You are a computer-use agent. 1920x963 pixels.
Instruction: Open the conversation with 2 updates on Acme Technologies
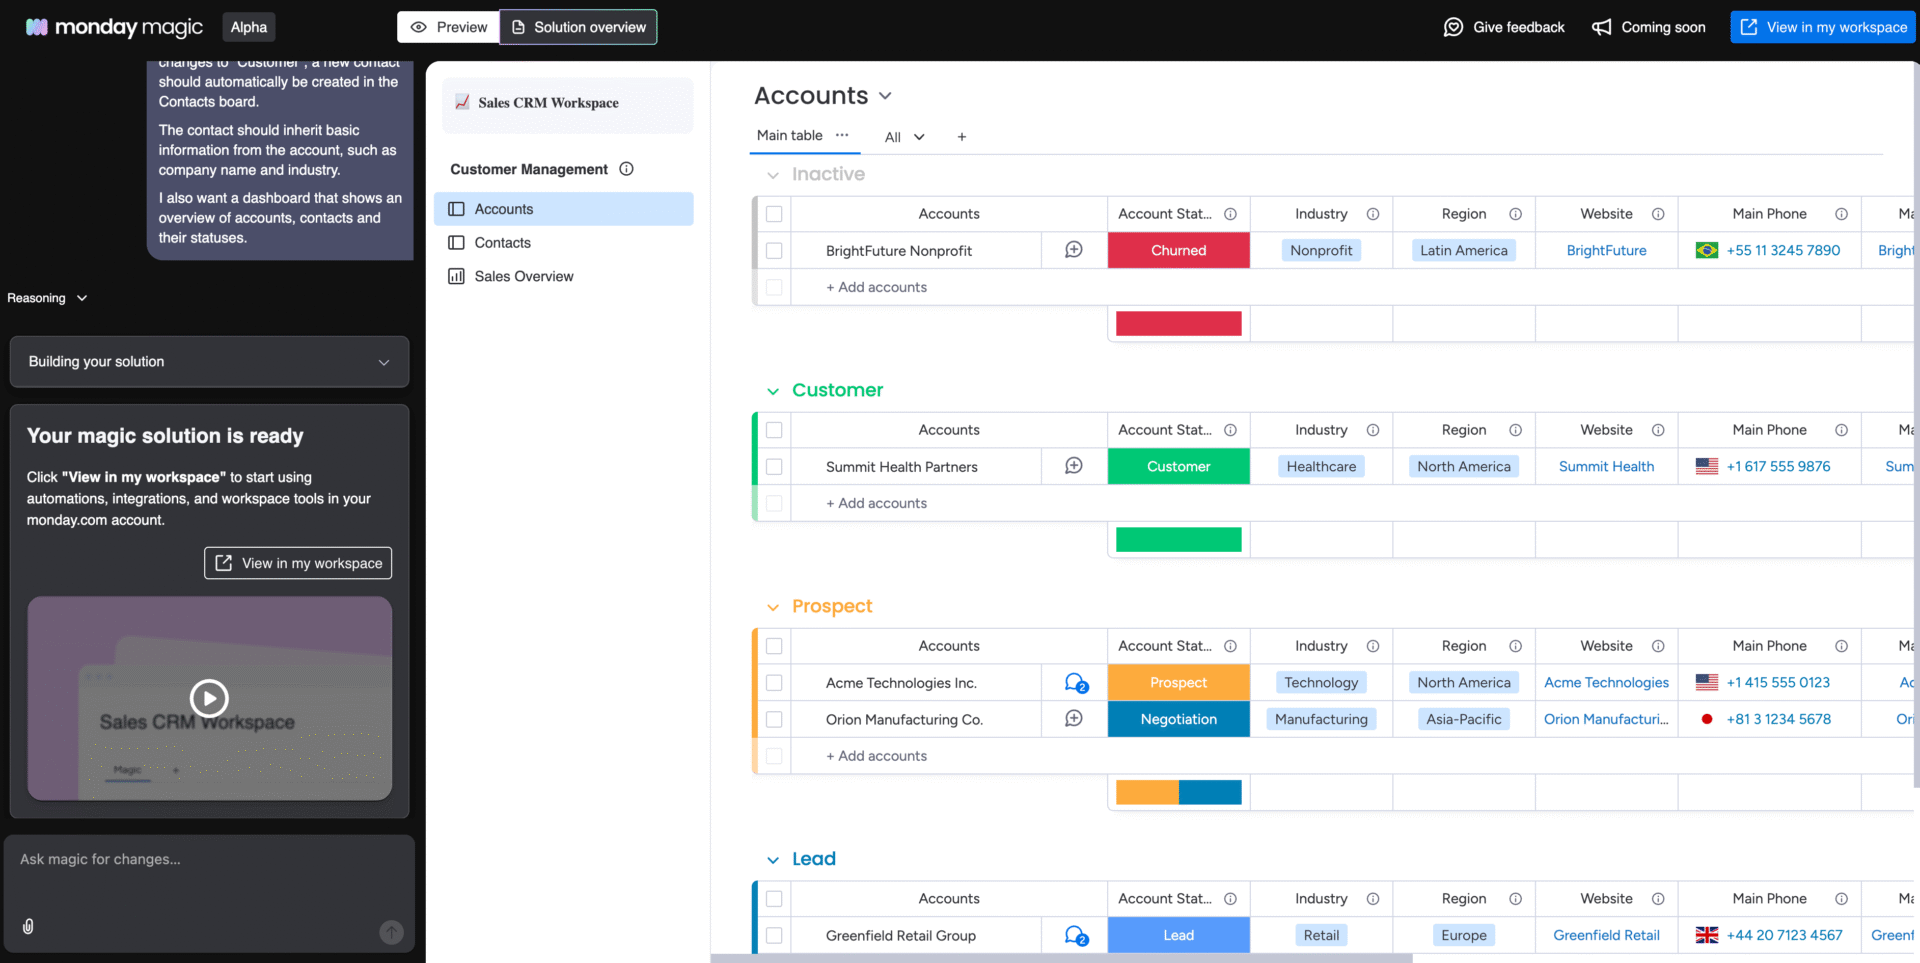pos(1073,684)
